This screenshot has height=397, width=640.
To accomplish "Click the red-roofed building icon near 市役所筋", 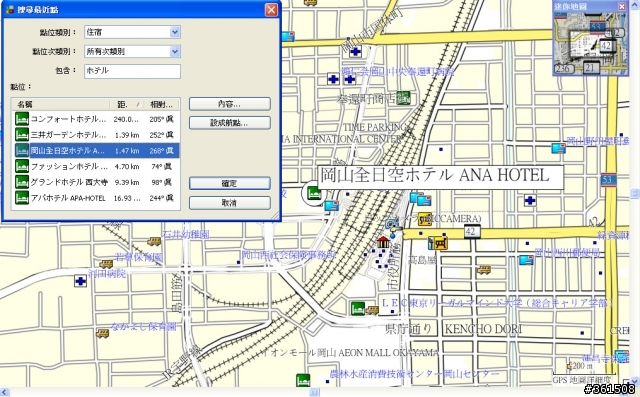I will [383, 242].
